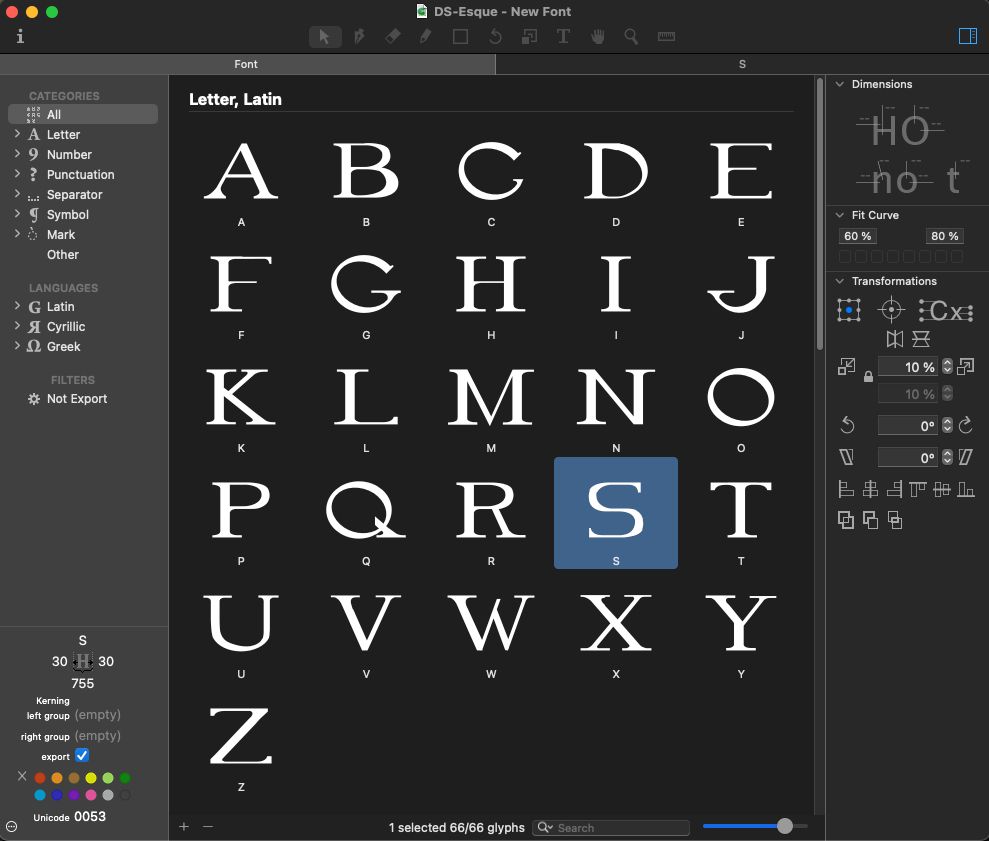Viewport: 989px width, 841px height.
Task: Clear glyph color with X button
Action: point(22,776)
